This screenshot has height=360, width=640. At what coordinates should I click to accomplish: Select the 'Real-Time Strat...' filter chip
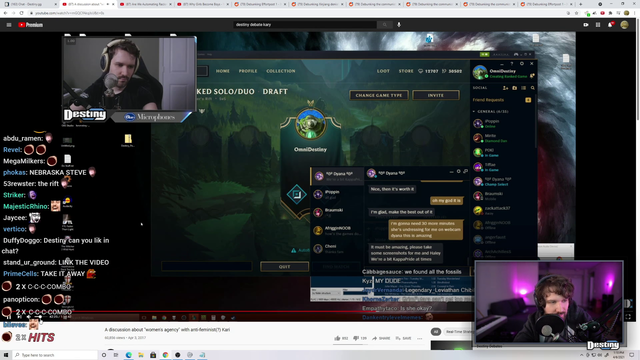point(458,332)
